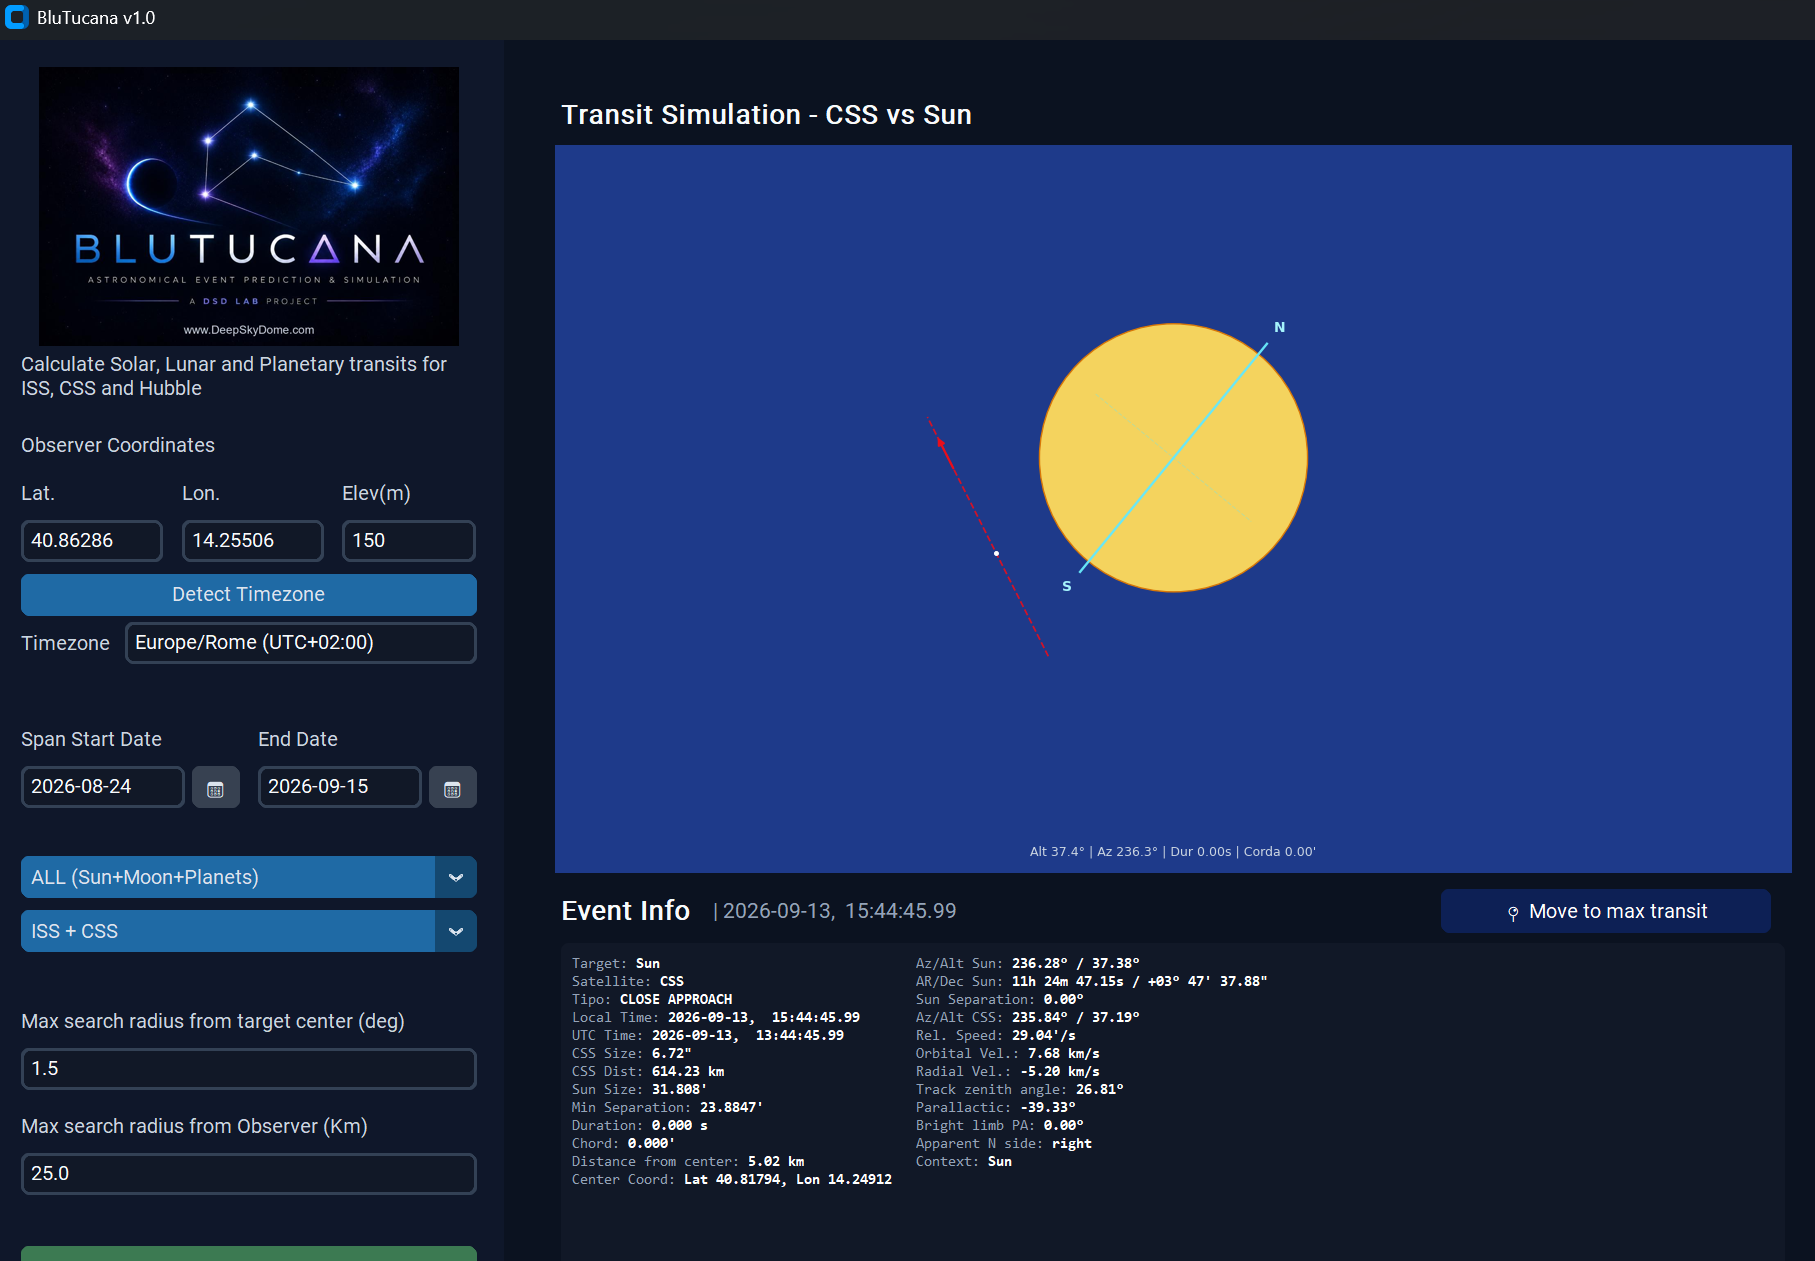Click the 'Satellite: CSS' line
This screenshot has height=1261, width=1815.
point(628,981)
